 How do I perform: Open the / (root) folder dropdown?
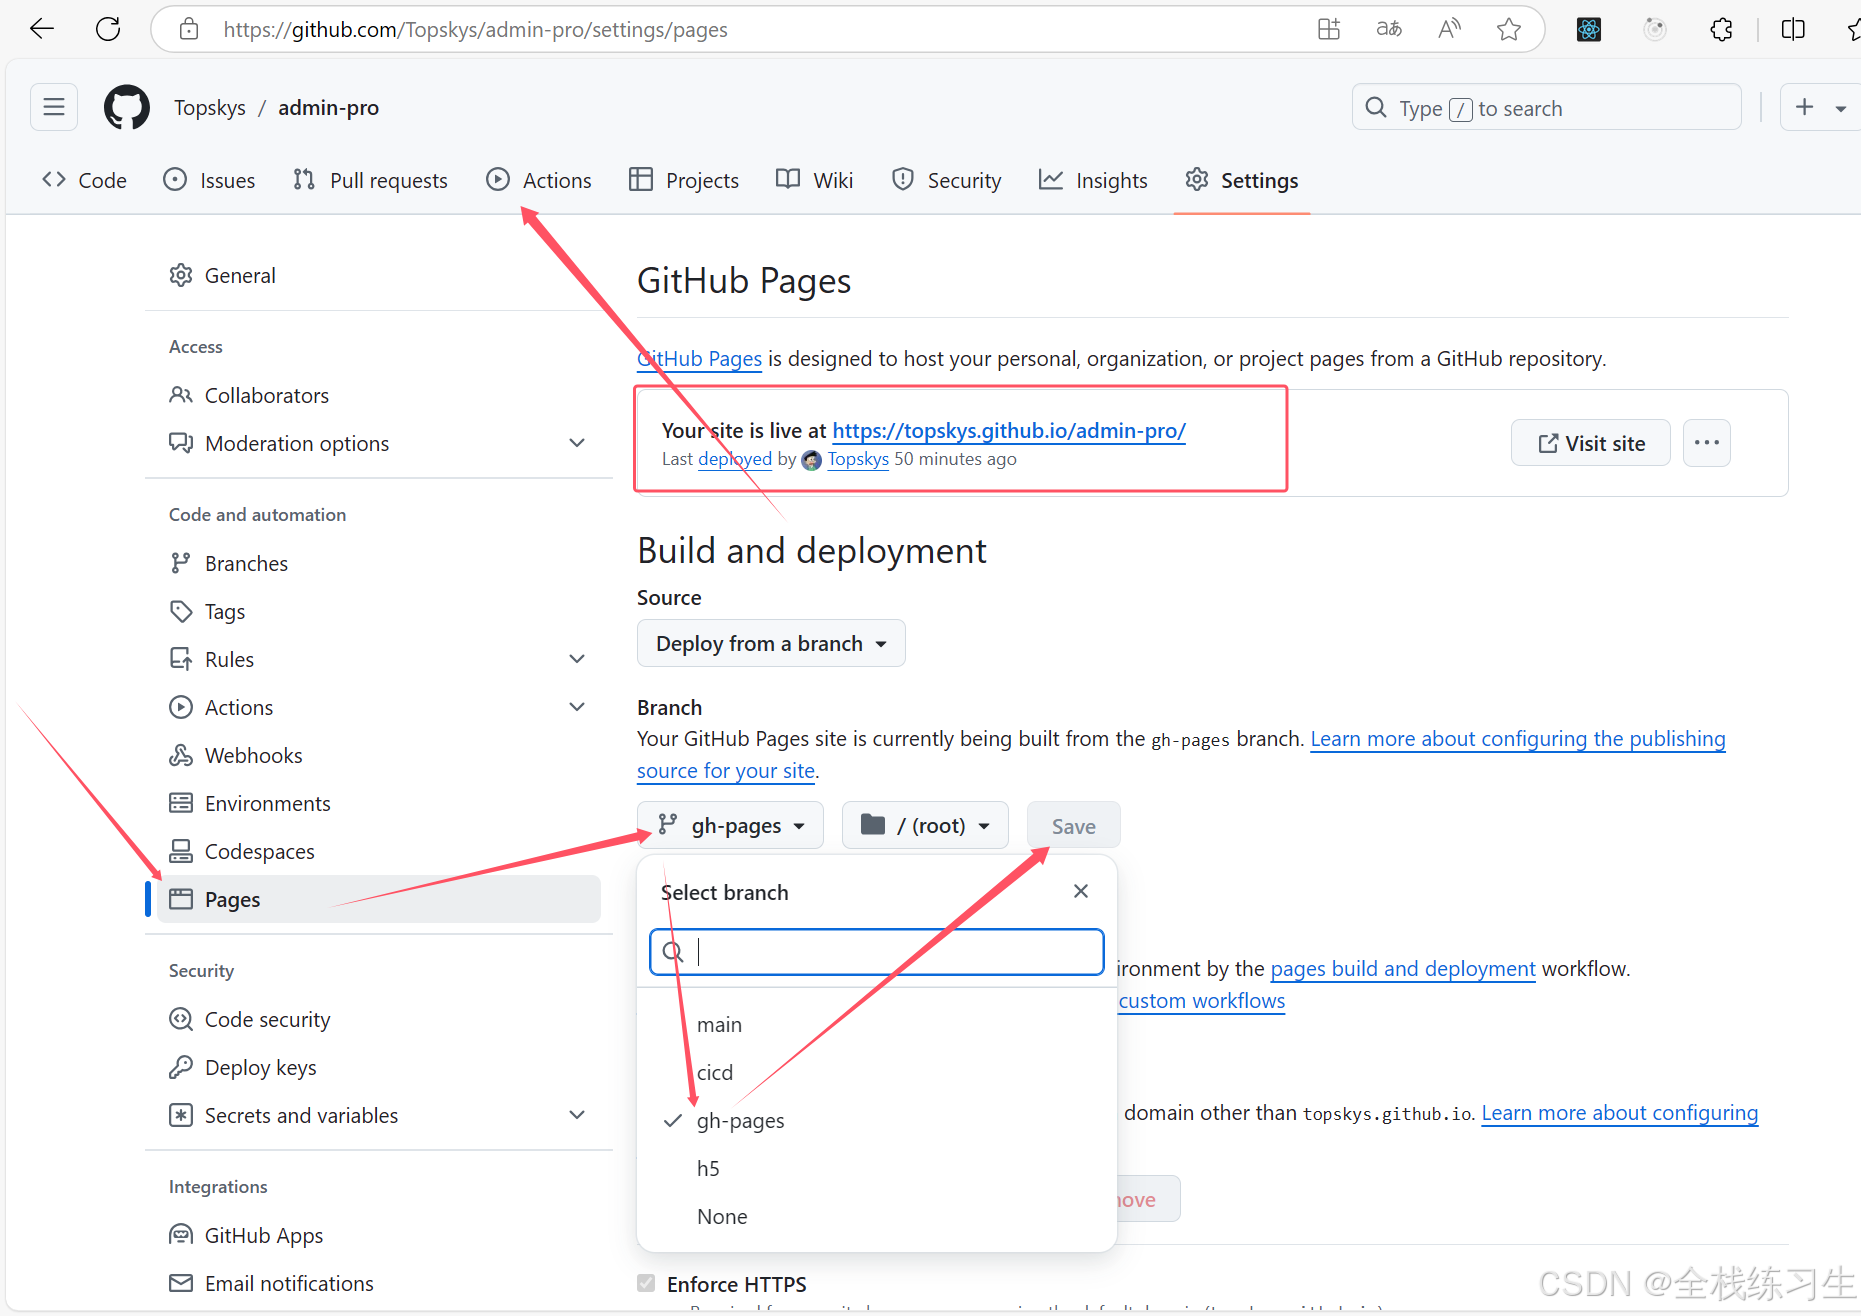point(925,825)
